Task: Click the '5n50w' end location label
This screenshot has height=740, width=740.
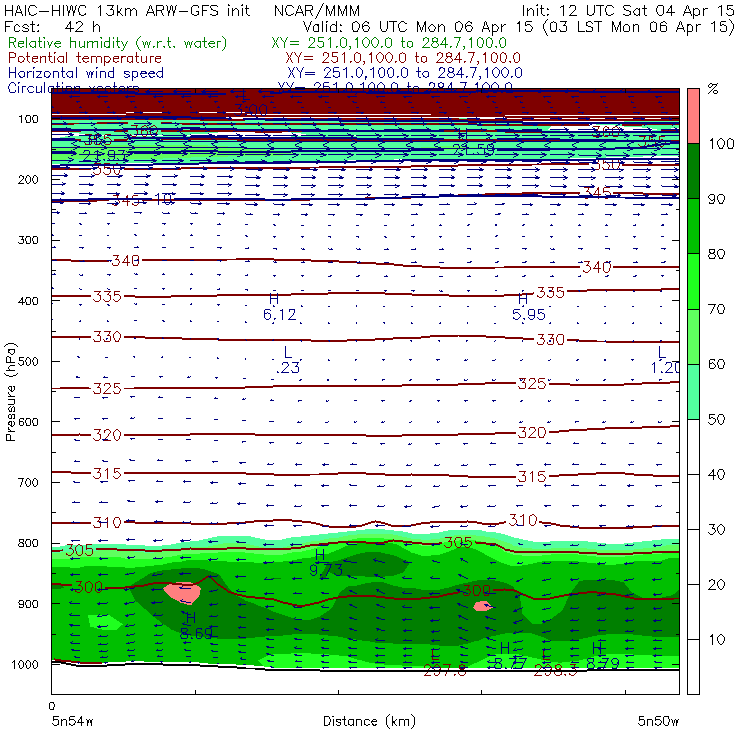Action: [658, 721]
